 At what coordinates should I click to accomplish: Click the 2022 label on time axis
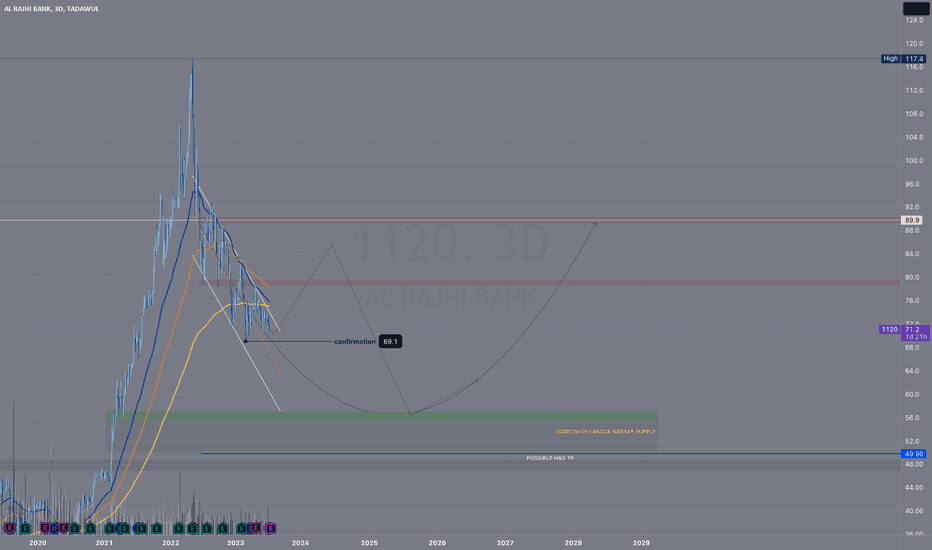171,543
